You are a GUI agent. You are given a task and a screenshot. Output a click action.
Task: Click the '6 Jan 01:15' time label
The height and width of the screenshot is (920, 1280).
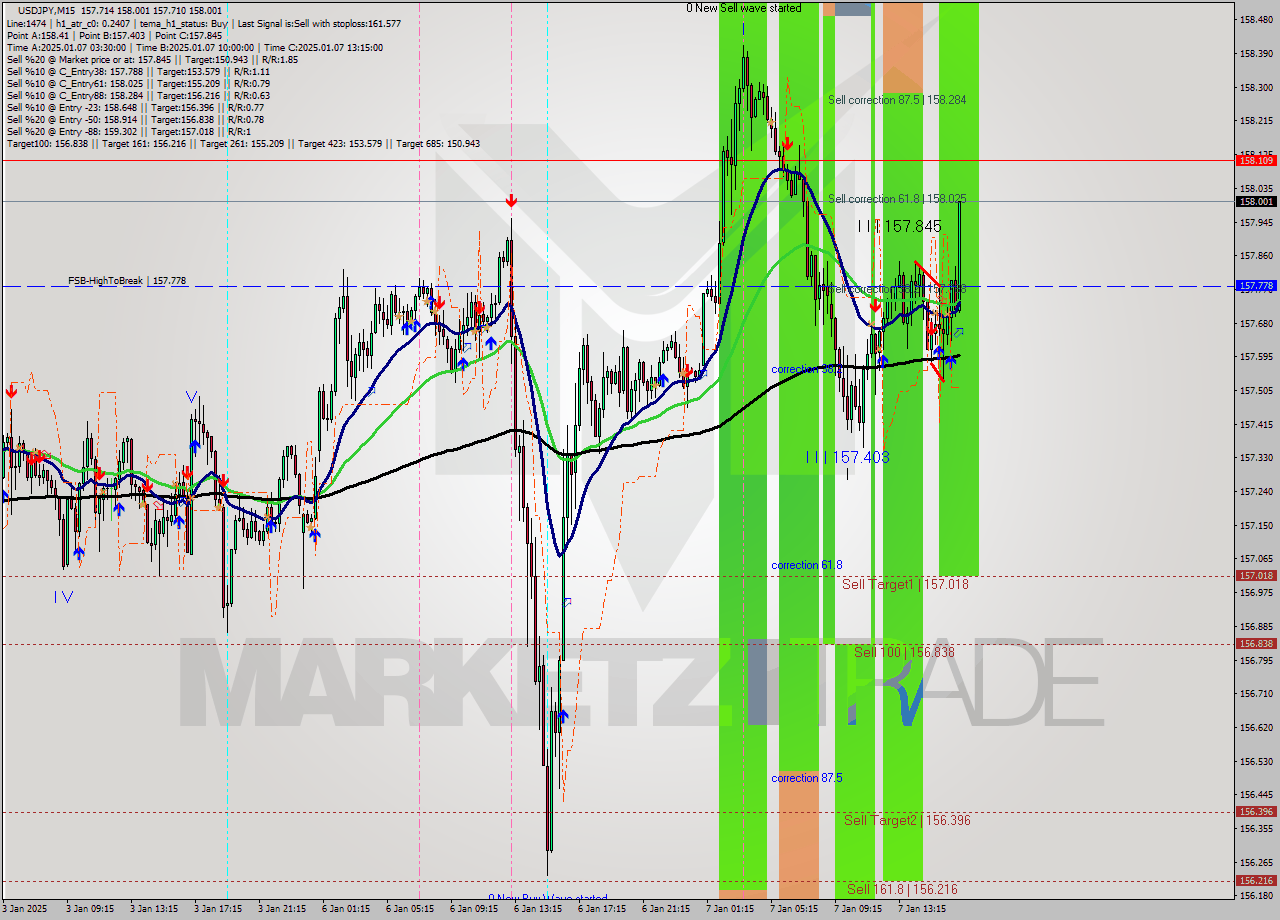344,909
